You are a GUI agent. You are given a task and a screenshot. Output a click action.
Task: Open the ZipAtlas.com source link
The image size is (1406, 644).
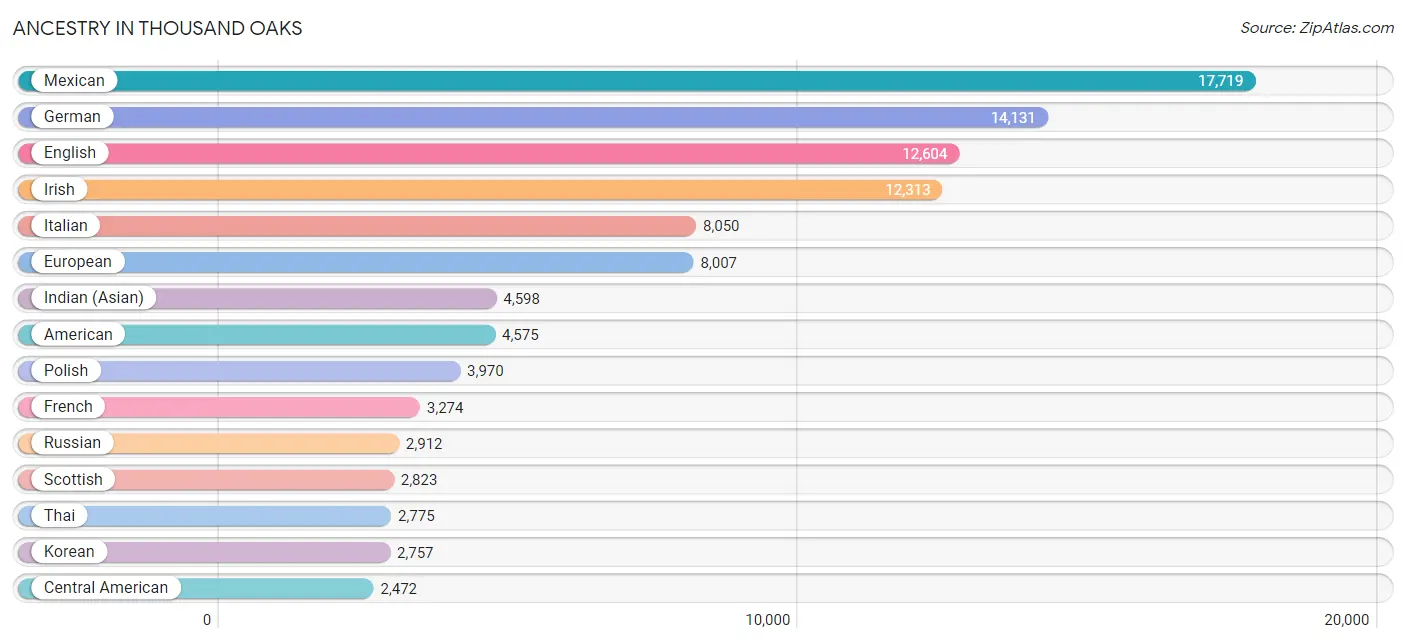coord(1317,28)
